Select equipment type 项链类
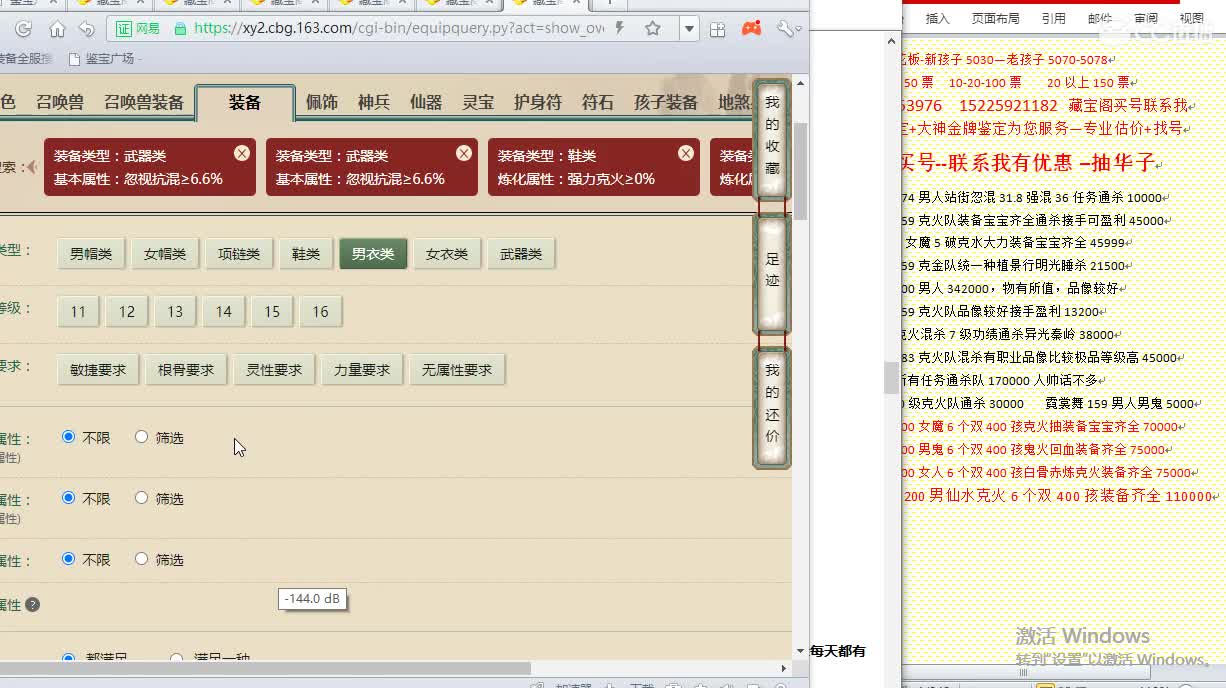 tap(239, 254)
